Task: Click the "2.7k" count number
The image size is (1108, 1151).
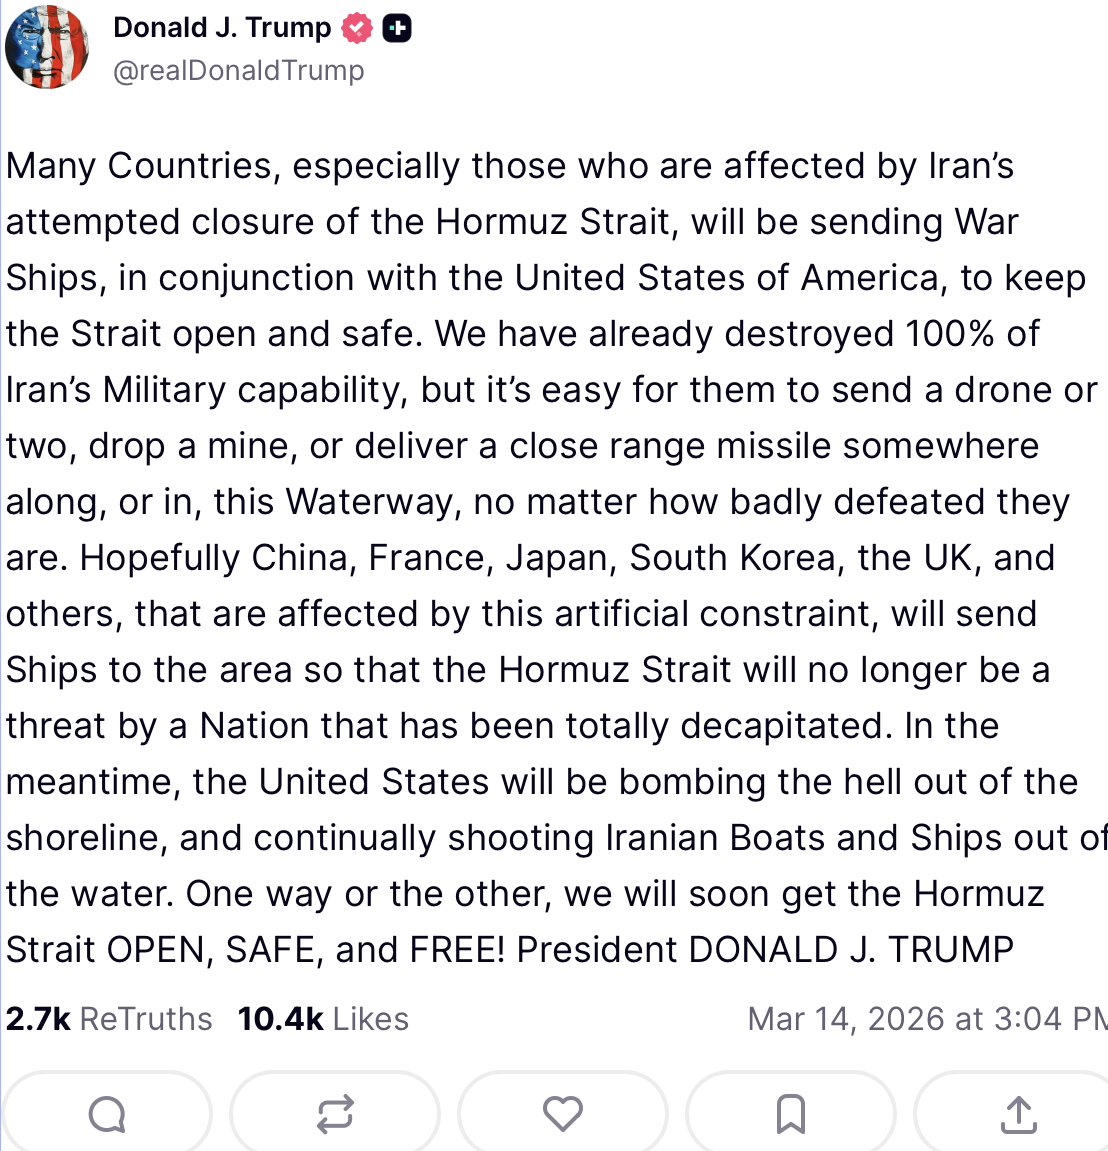Action: [38, 1019]
